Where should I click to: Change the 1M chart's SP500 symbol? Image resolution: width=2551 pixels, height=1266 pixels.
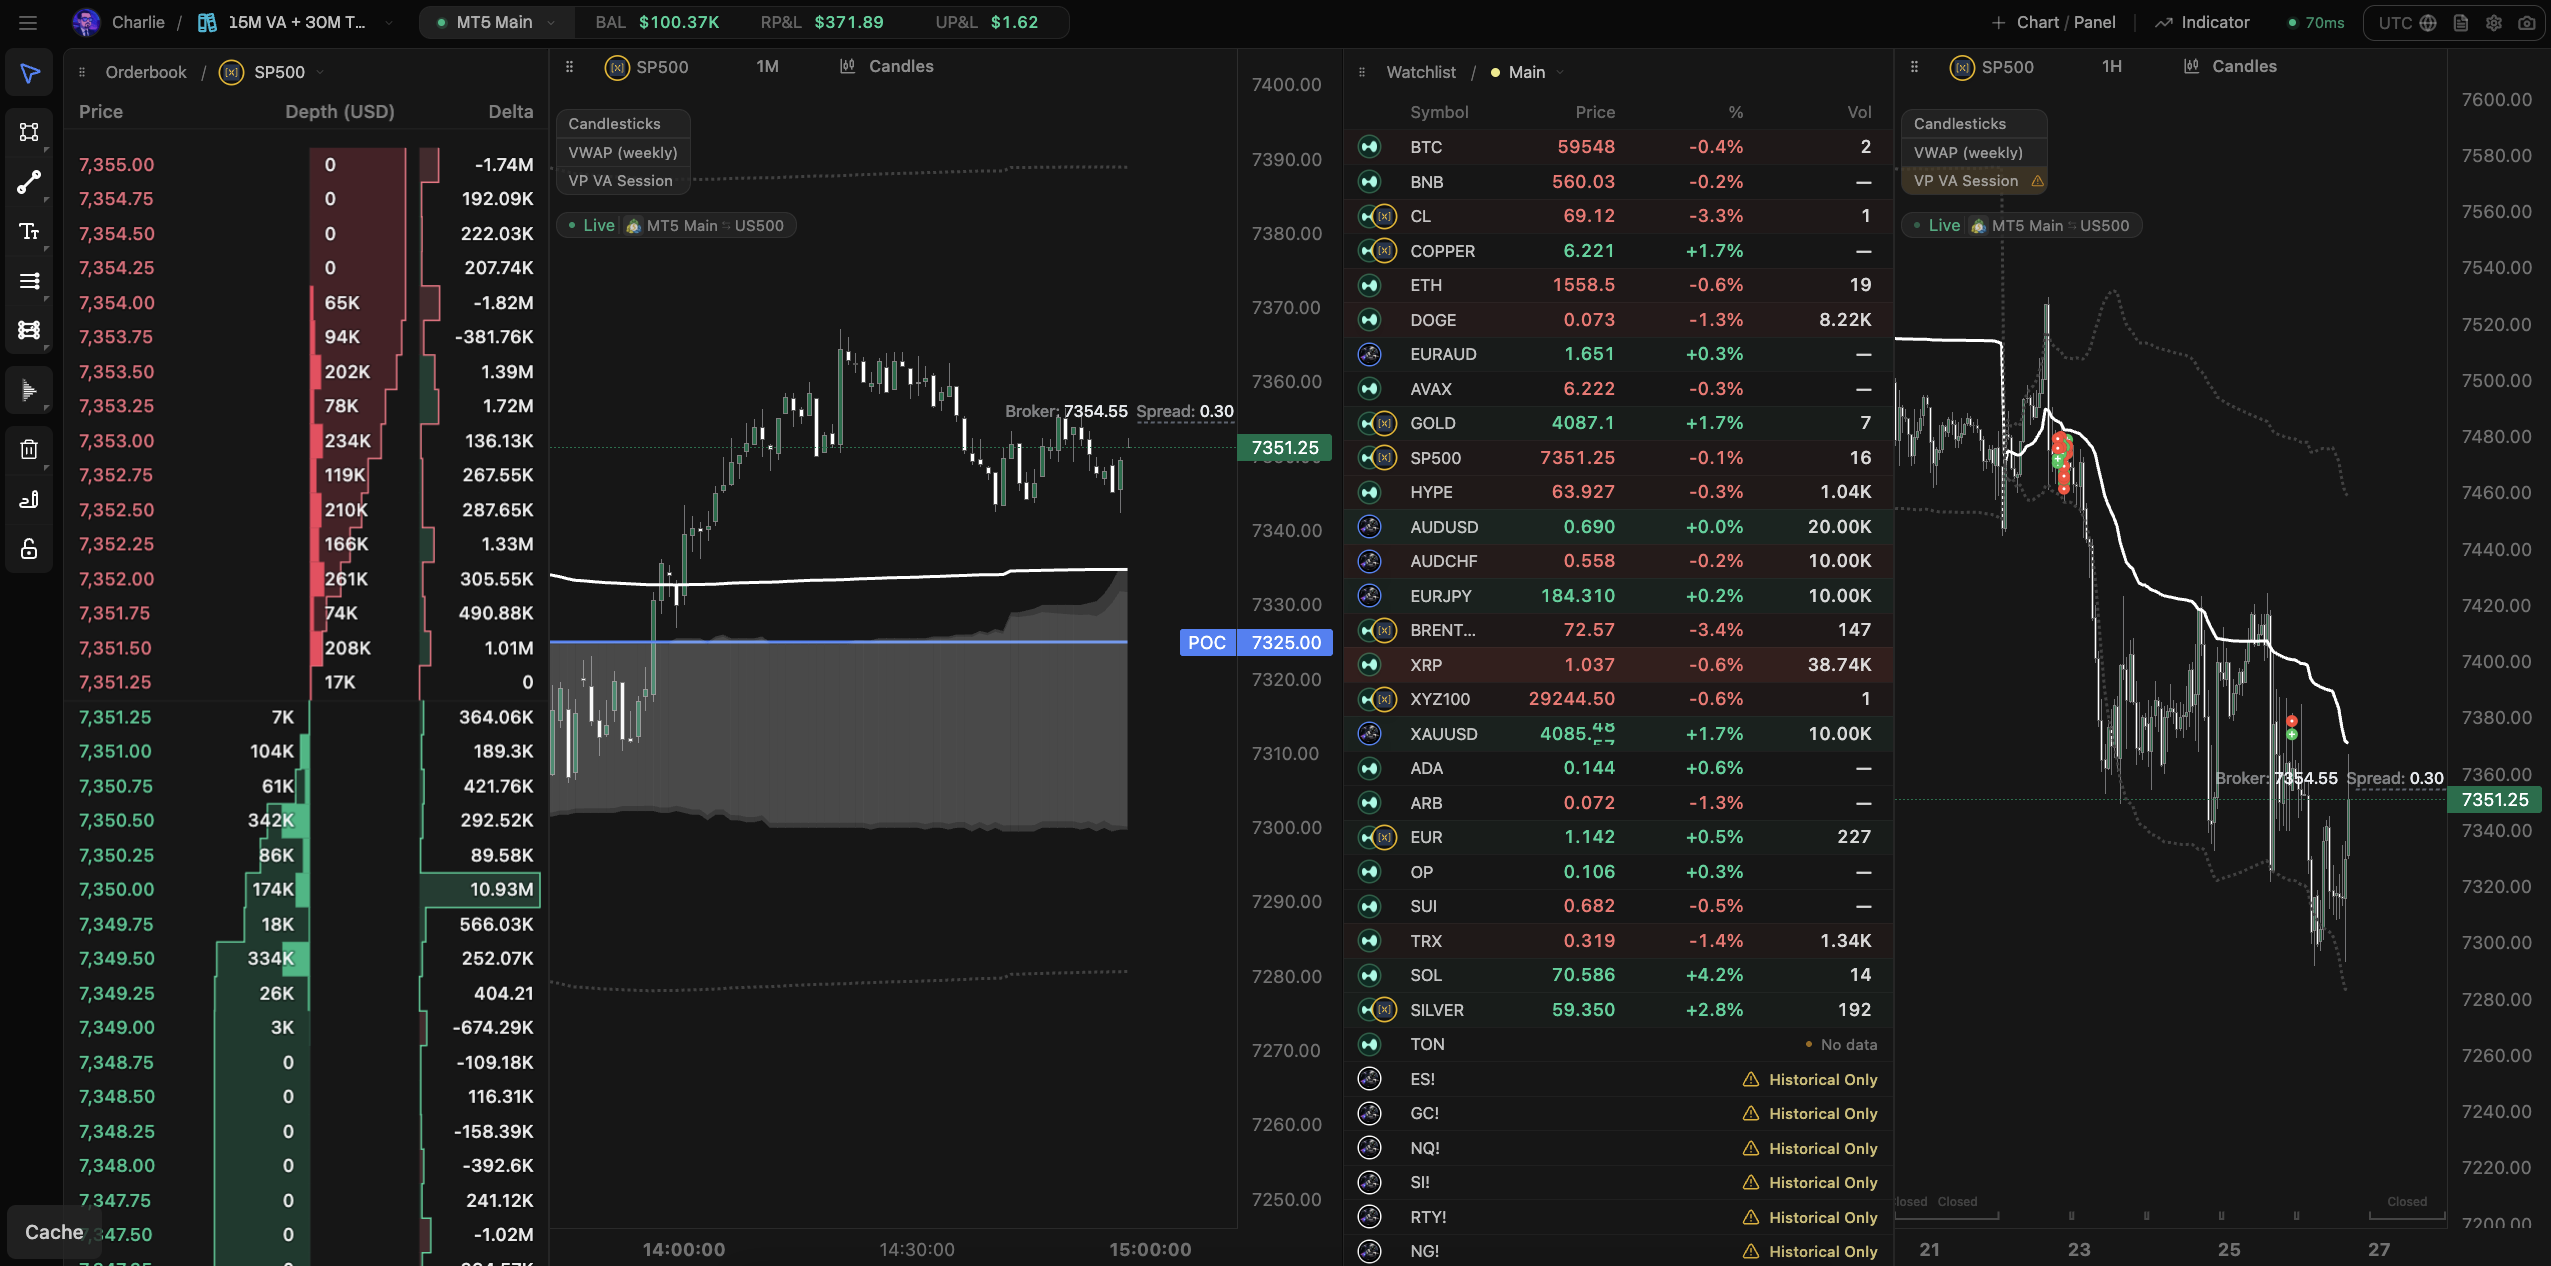[x=647, y=67]
